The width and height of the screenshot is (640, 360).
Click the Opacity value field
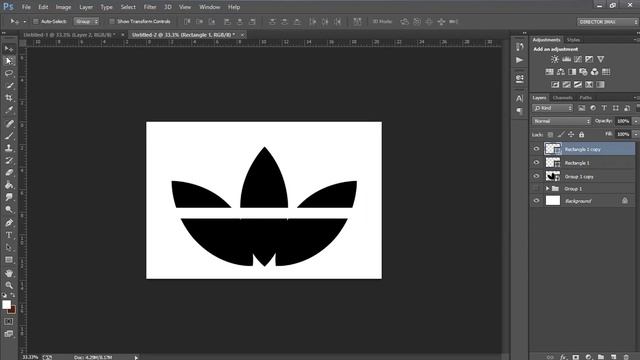pyautogui.click(x=623, y=121)
